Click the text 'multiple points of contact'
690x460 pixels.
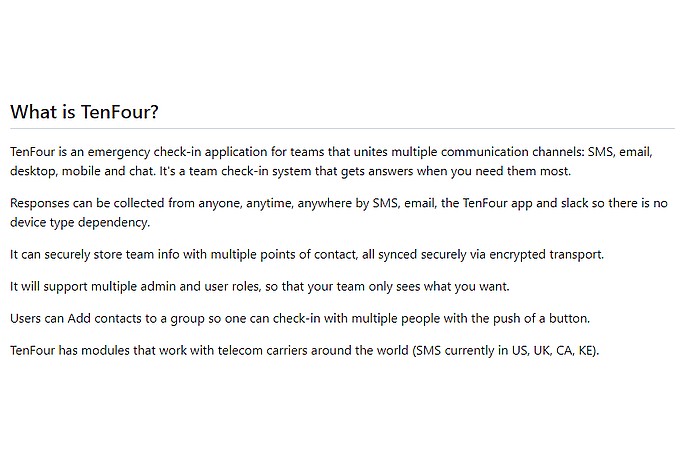tap(284, 254)
